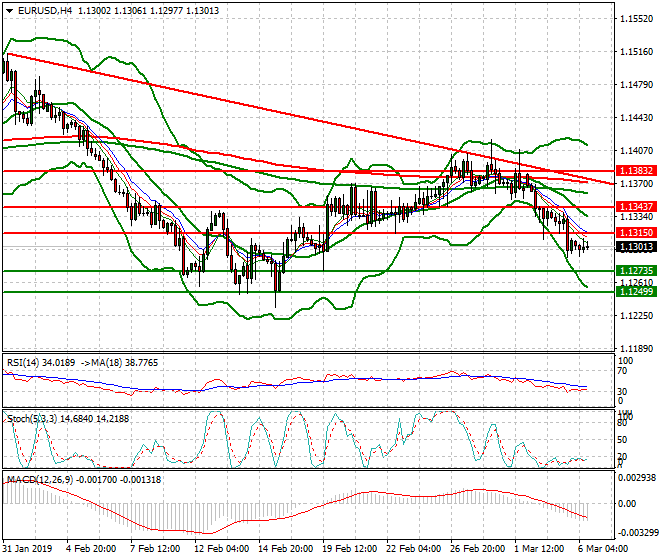The height and width of the screenshot is (560, 660).
Task: Click the black current price label 1.13013
Action: pos(636,247)
